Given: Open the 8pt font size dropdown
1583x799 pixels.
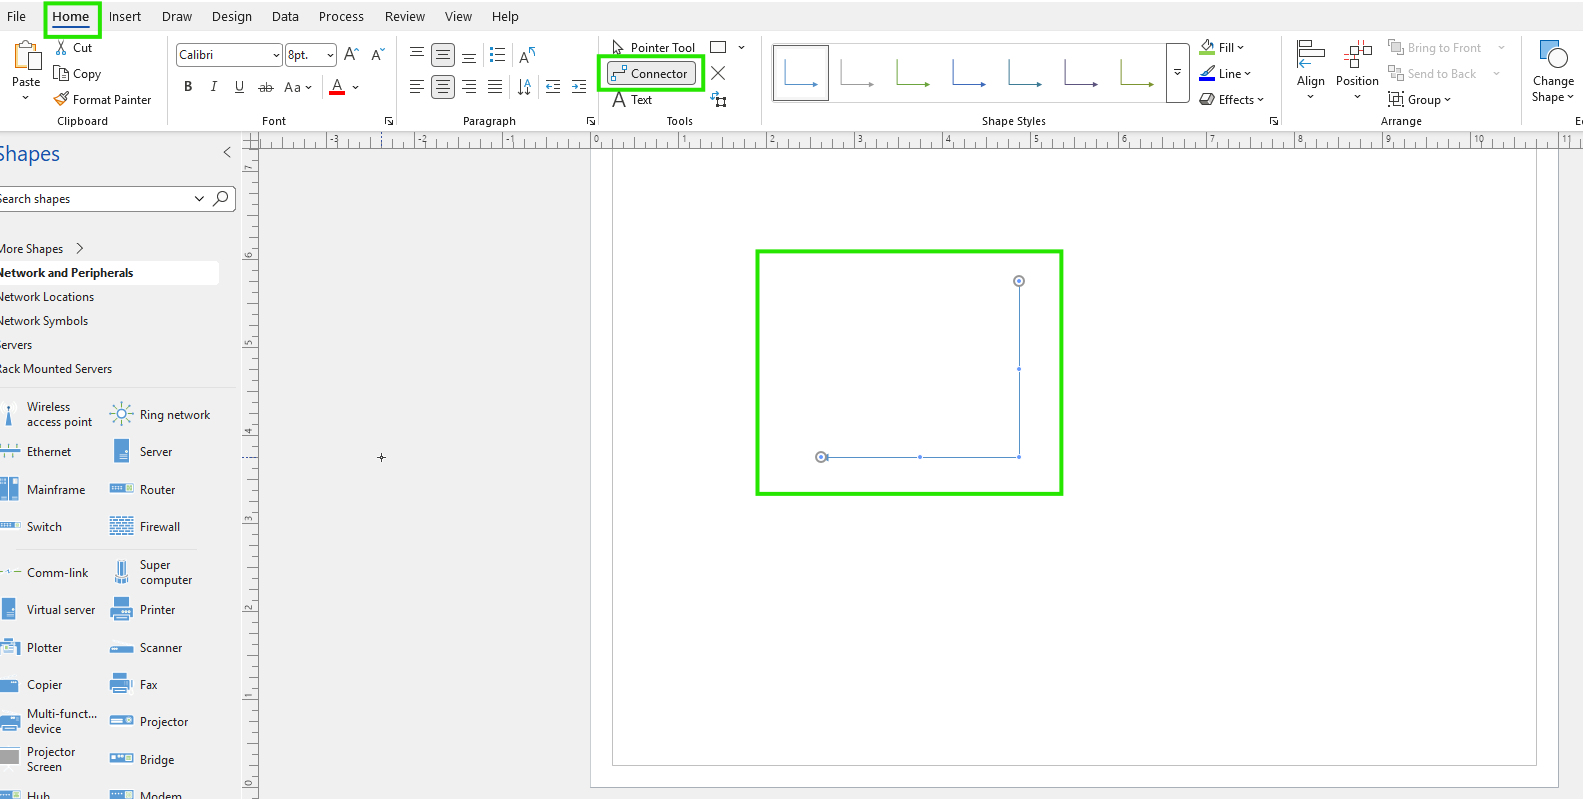Looking at the screenshot, I should pos(329,55).
